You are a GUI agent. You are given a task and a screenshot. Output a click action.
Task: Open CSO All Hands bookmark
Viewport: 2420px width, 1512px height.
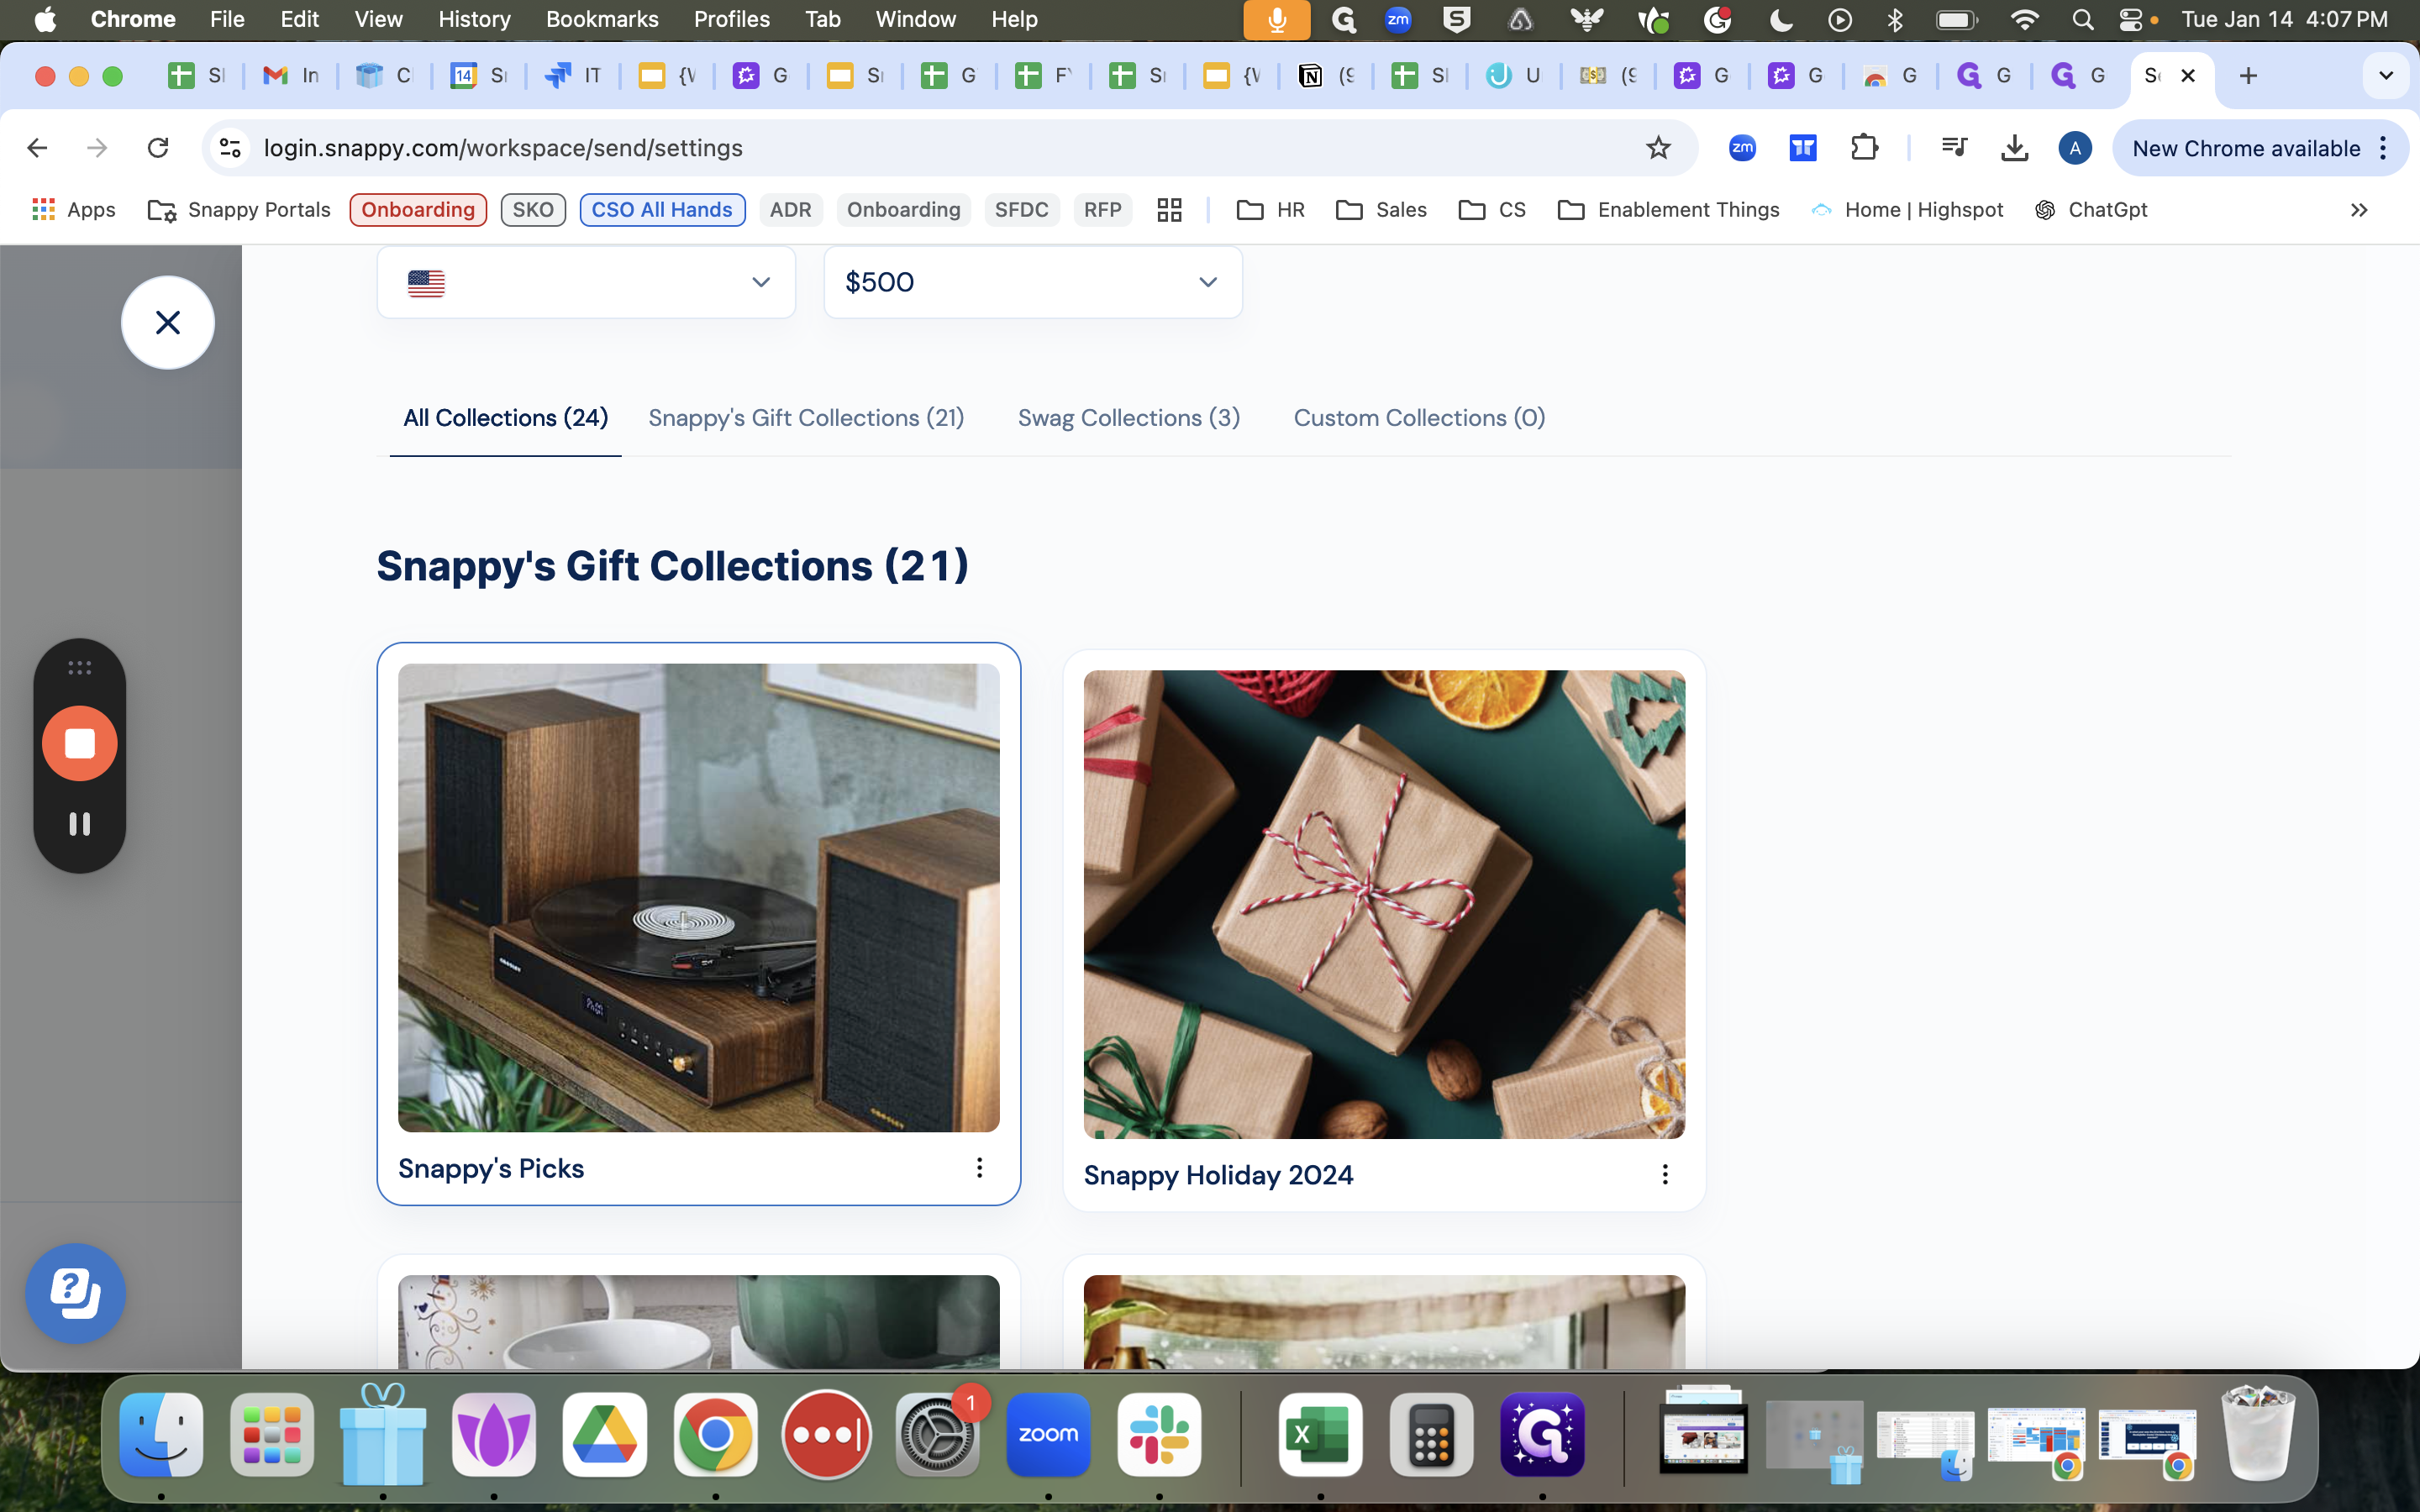pyautogui.click(x=662, y=209)
